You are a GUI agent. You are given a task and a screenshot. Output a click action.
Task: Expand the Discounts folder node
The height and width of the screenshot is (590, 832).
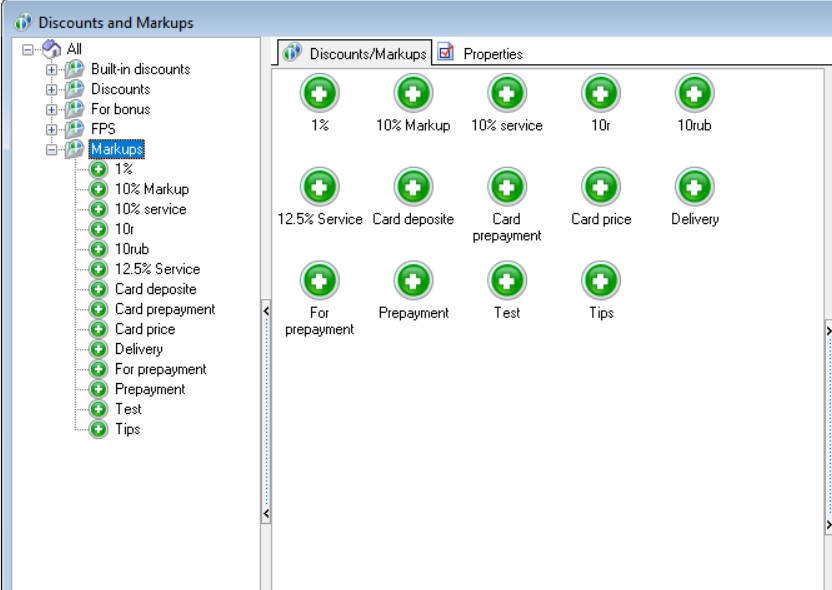(52, 90)
